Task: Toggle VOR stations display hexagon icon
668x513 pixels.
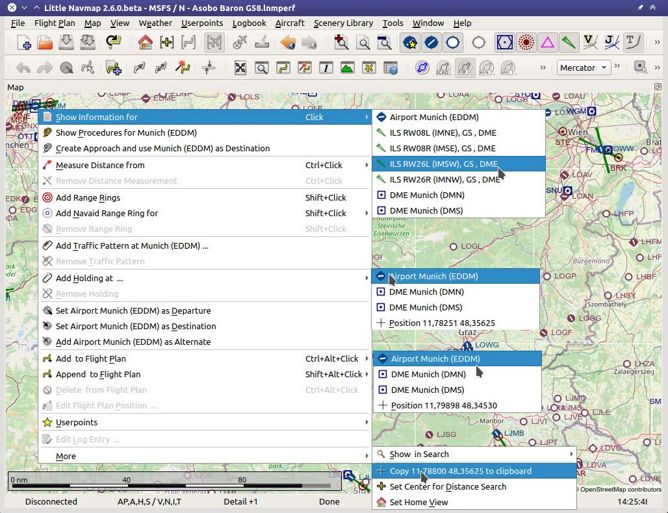Action: (505, 43)
